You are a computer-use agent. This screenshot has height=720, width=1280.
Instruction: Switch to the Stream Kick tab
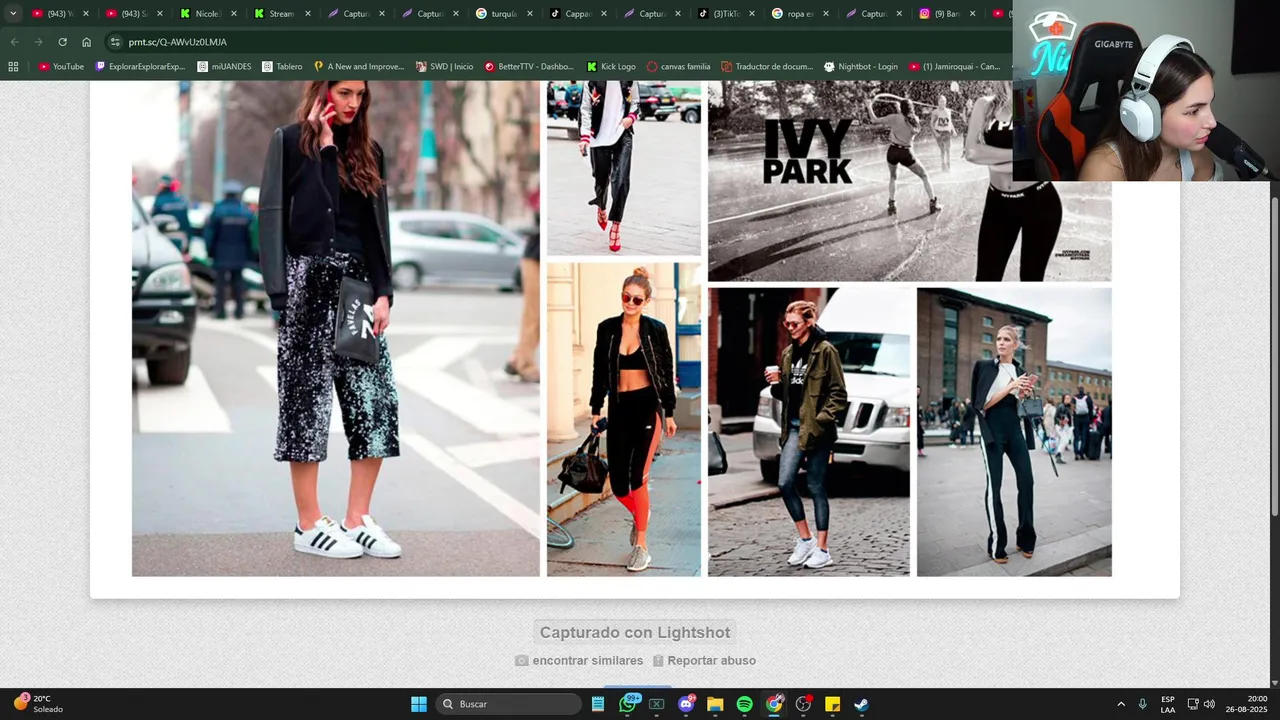(x=282, y=14)
